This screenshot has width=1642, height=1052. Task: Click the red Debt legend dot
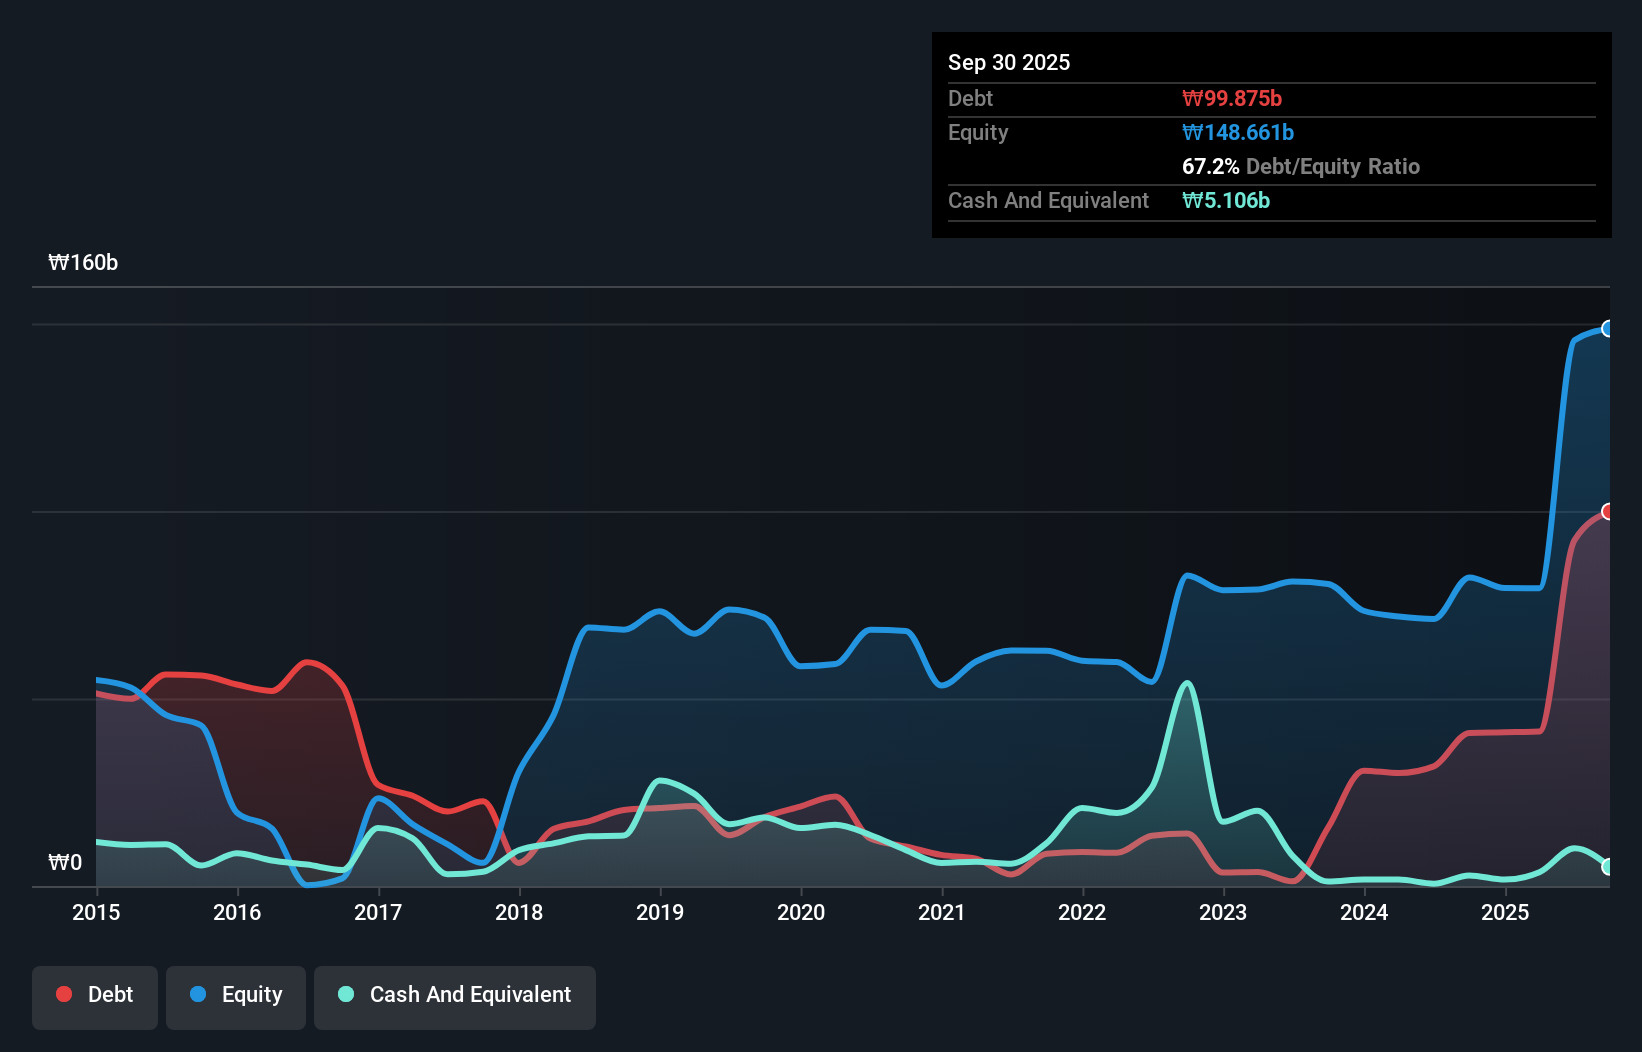click(63, 993)
